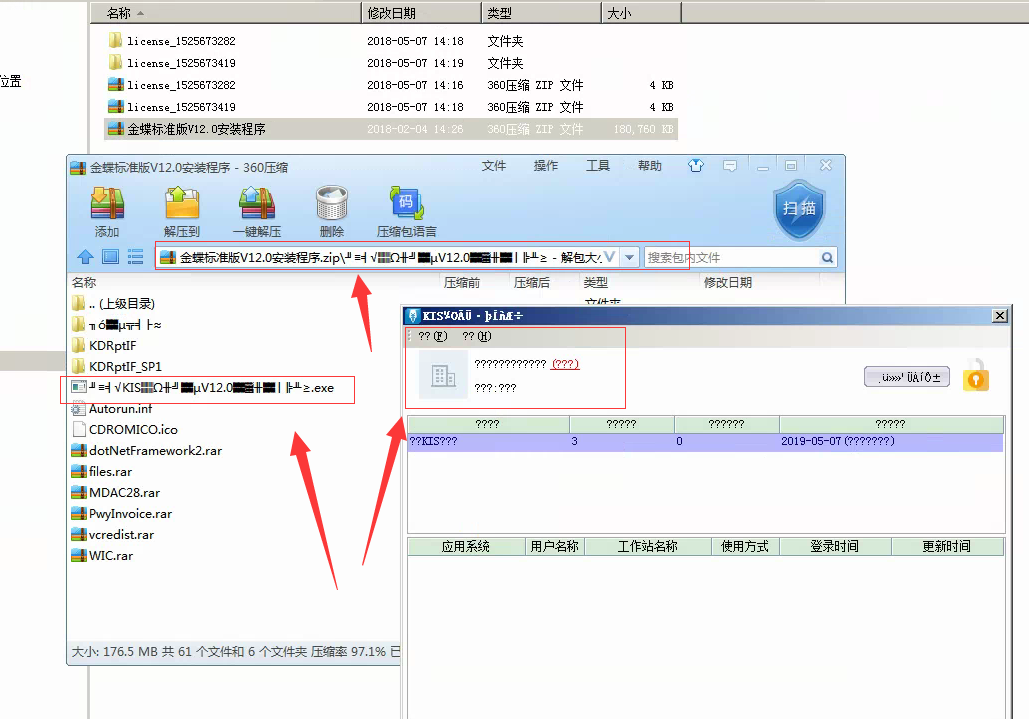Open the (F) menu in KIS dialog
This screenshot has height=719, width=1029.
click(432, 337)
